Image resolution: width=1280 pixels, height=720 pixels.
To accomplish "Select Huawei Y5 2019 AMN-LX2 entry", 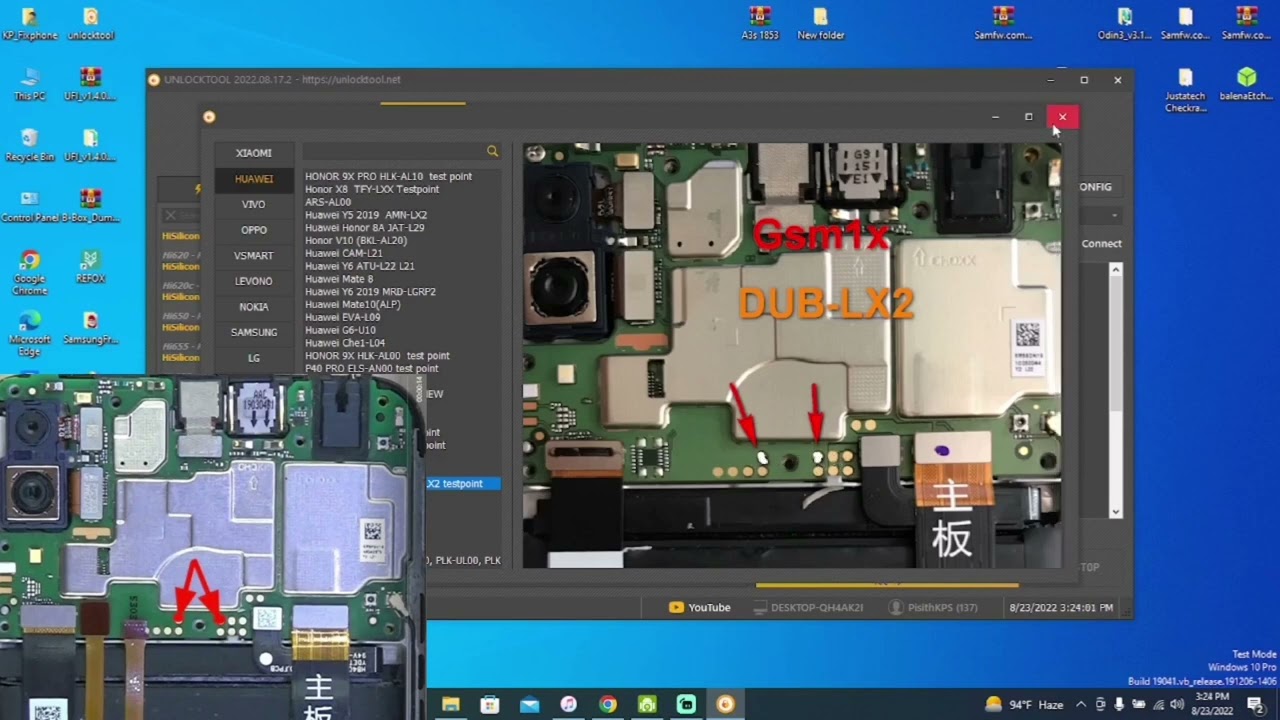I will coord(366,215).
